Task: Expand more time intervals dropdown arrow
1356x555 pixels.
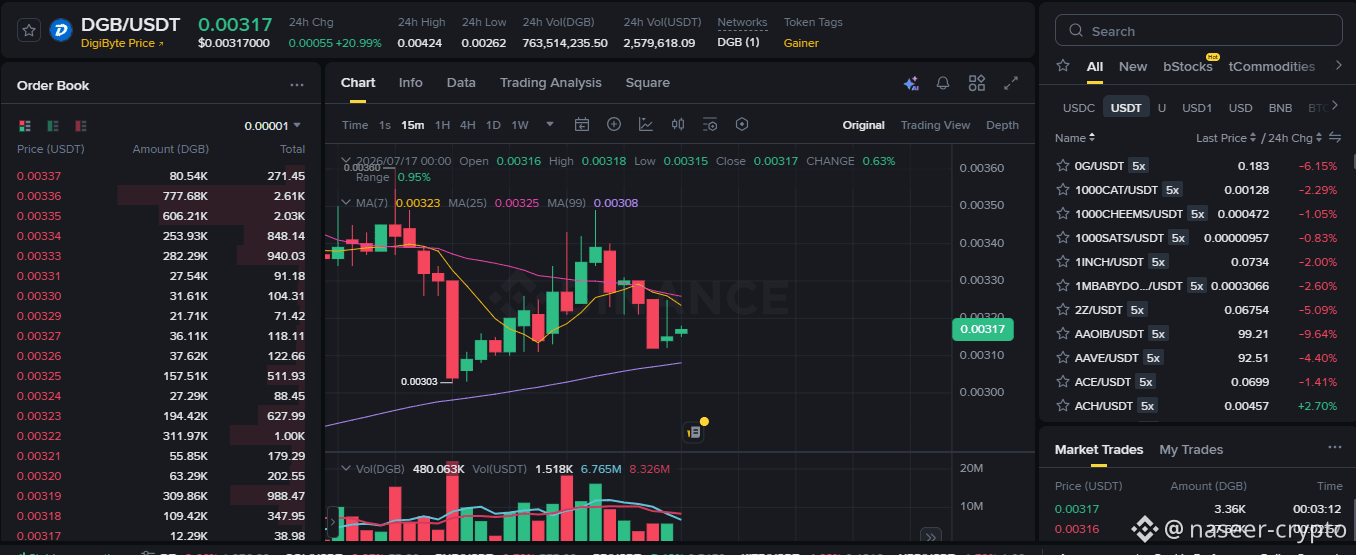Action: [550, 125]
